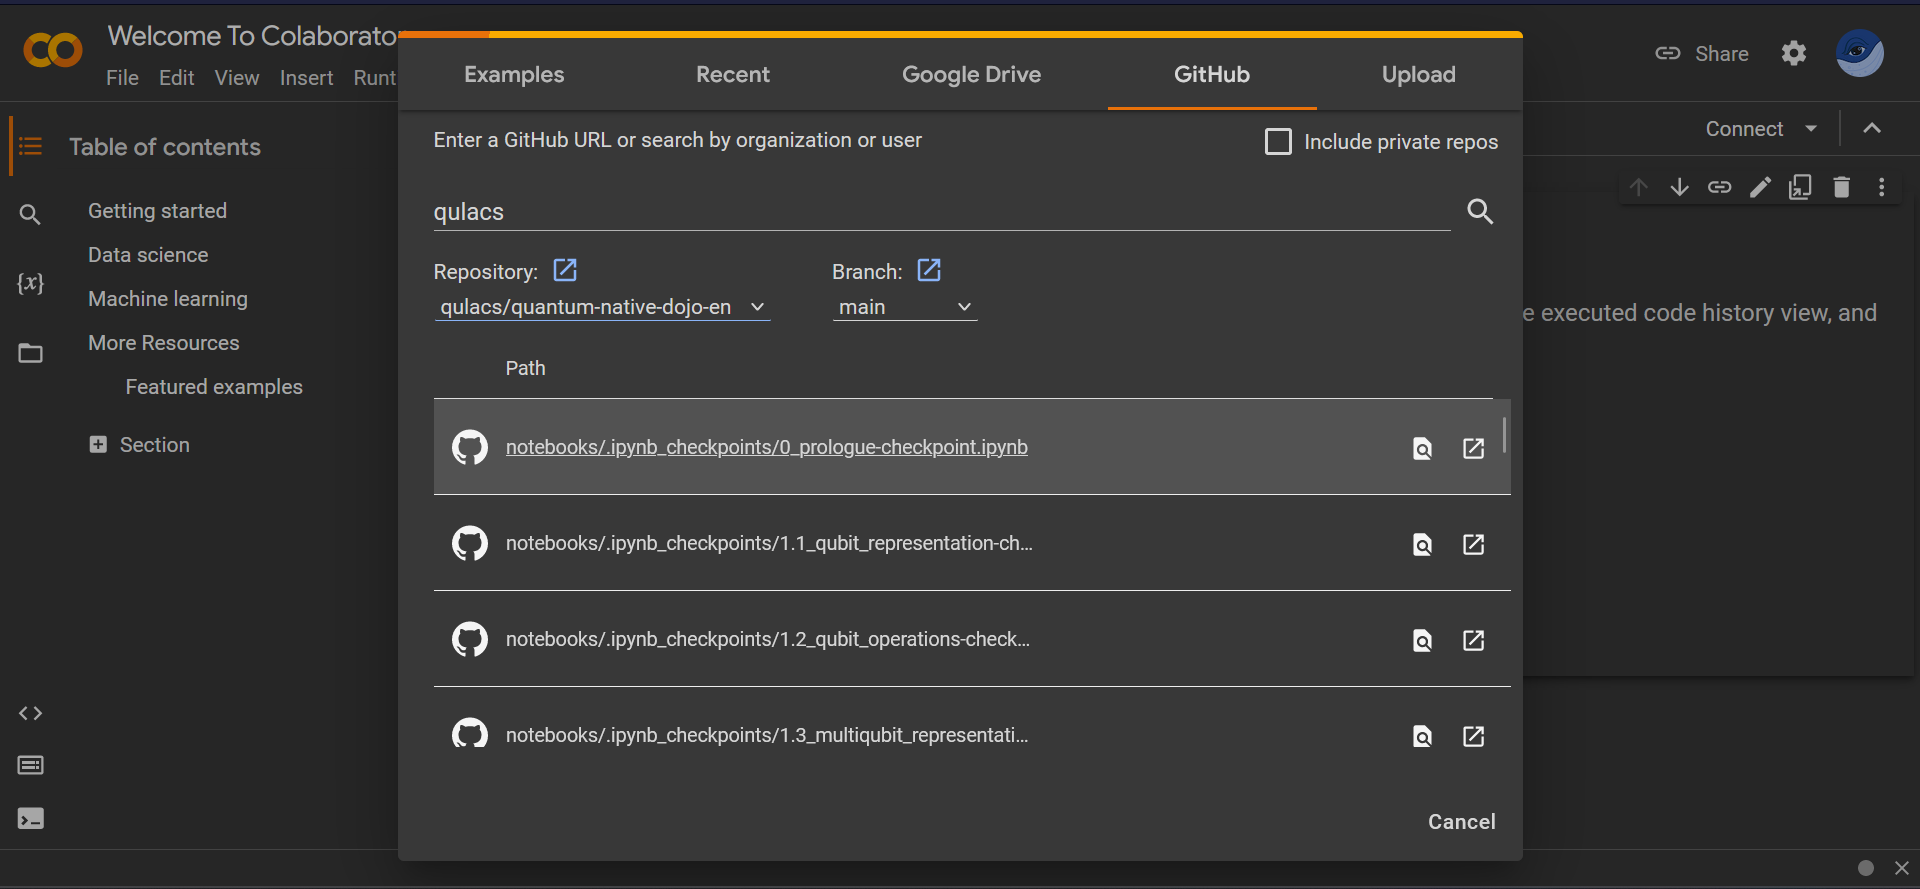Open Branch dropdown showing main

905,307
